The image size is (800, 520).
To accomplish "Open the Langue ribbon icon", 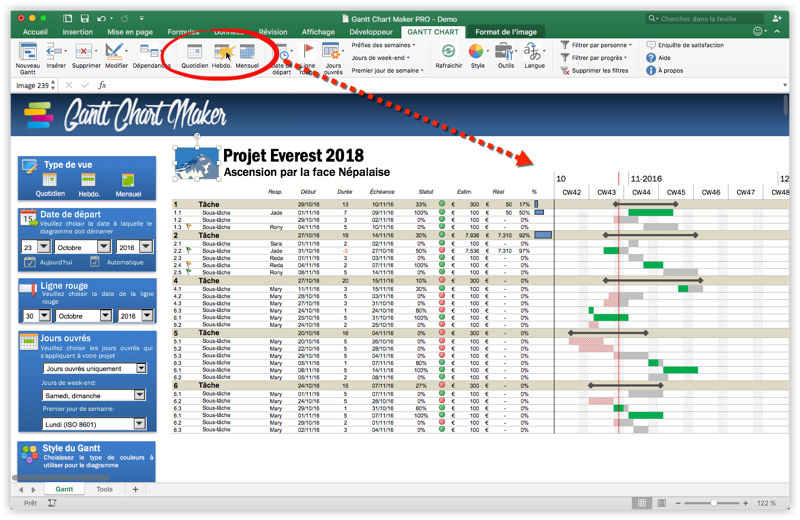I will [532, 52].
